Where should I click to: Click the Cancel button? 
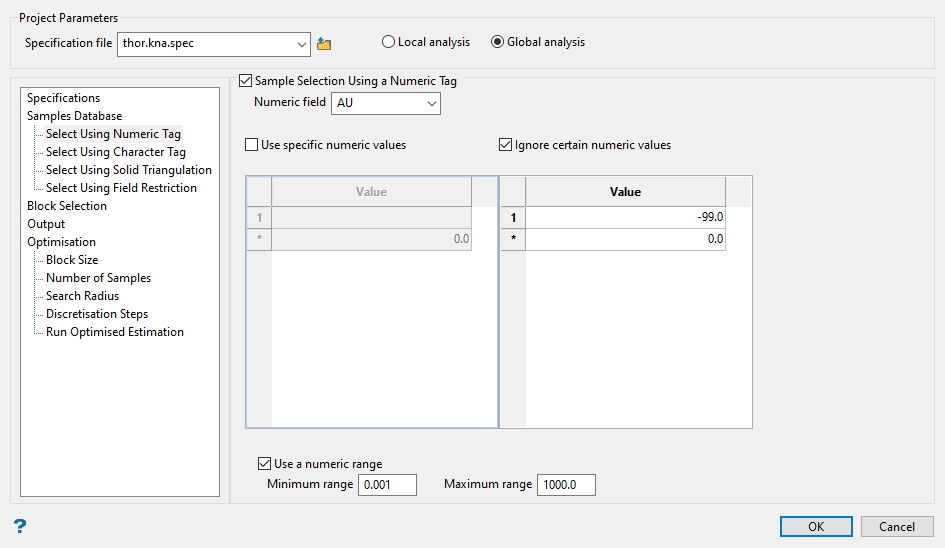coord(896,527)
